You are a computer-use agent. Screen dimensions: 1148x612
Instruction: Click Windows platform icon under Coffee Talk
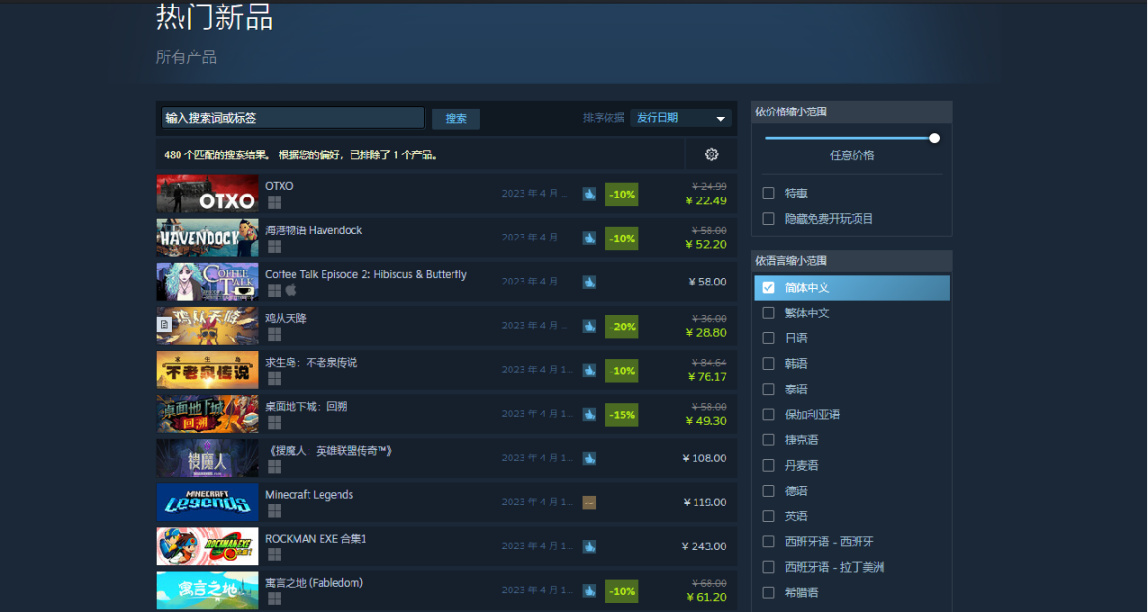274,291
